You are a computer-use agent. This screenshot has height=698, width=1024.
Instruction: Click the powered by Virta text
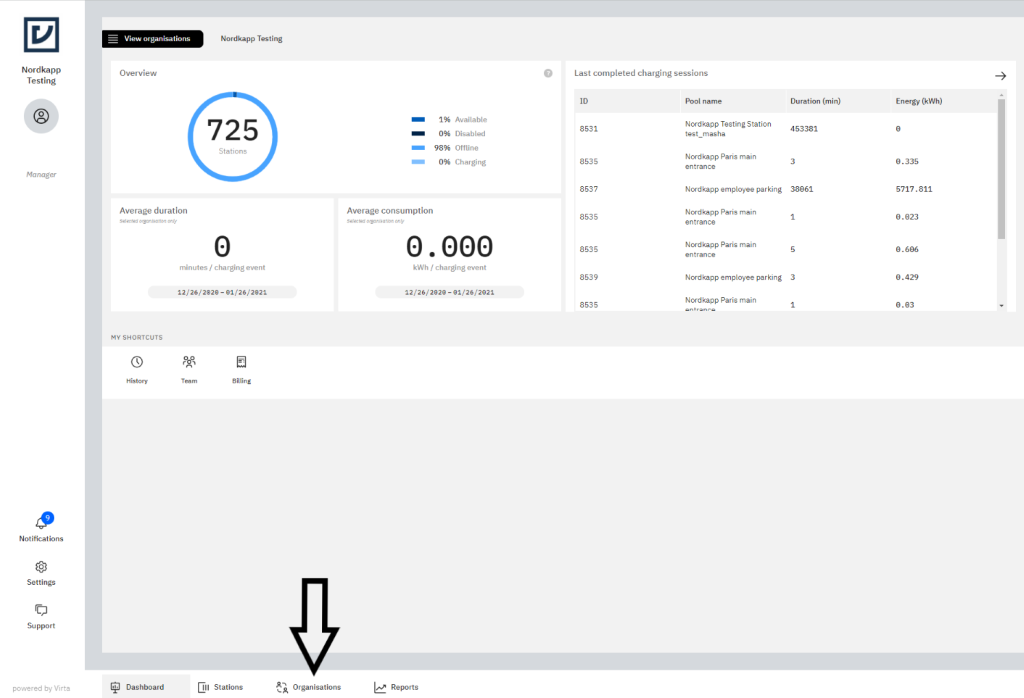pyautogui.click(x=41, y=688)
